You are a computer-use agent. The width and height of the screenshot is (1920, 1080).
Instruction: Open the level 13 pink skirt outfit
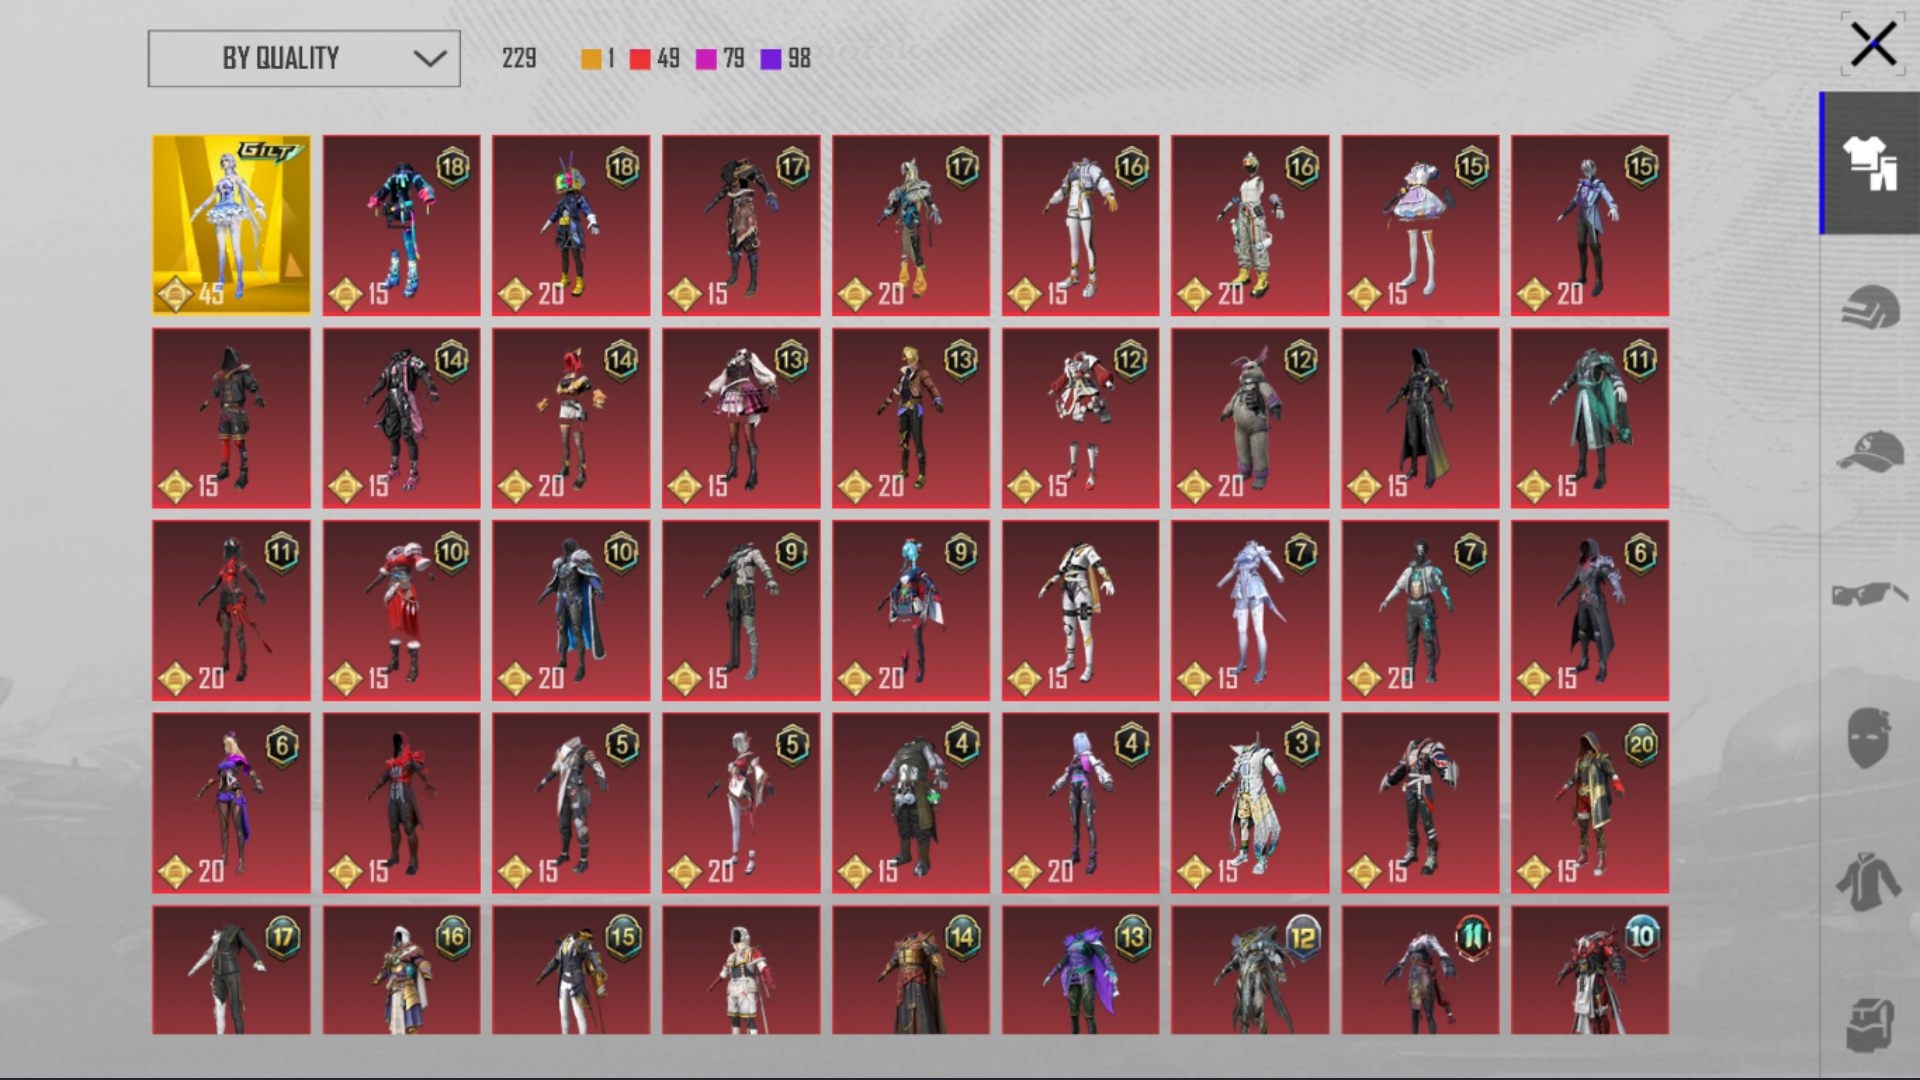(x=741, y=418)
